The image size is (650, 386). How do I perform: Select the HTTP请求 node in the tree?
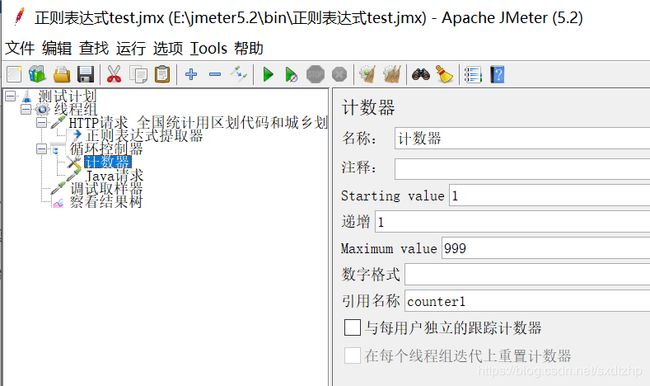198,123
